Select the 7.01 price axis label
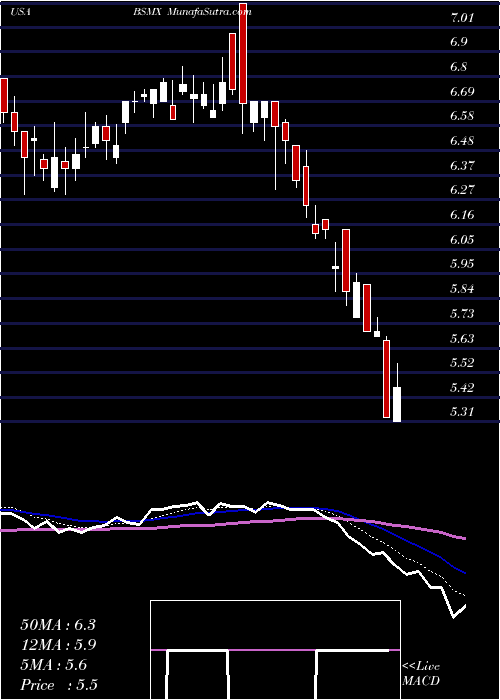The height and width of the screenshot is (700, 500). click(462, 19)
